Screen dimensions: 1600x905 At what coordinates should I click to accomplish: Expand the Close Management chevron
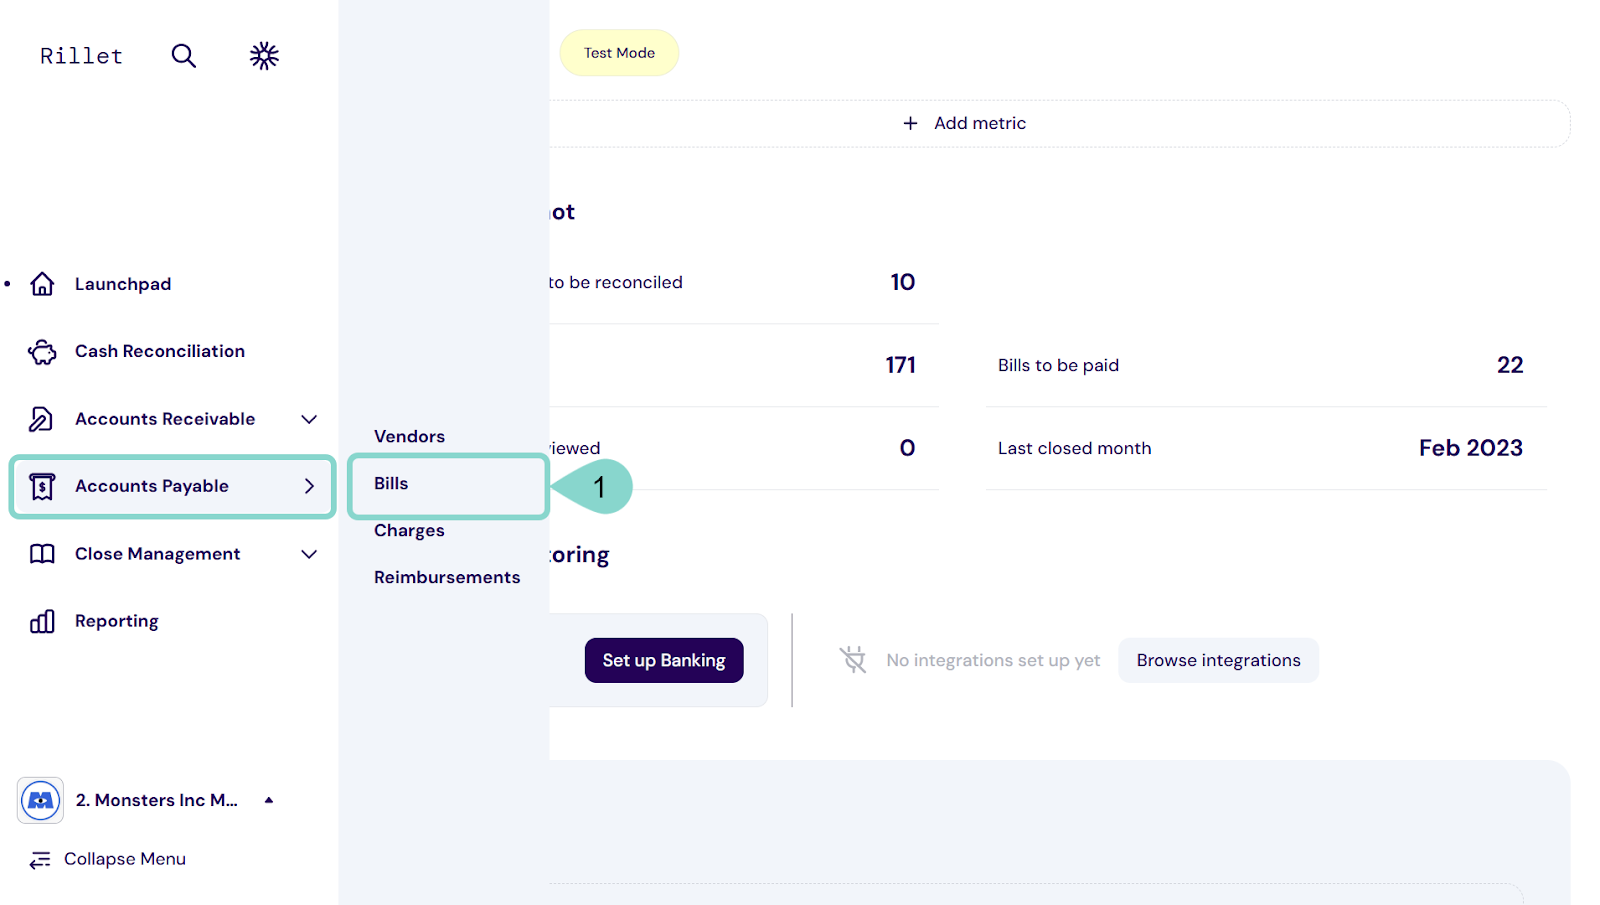click(309, 554)
